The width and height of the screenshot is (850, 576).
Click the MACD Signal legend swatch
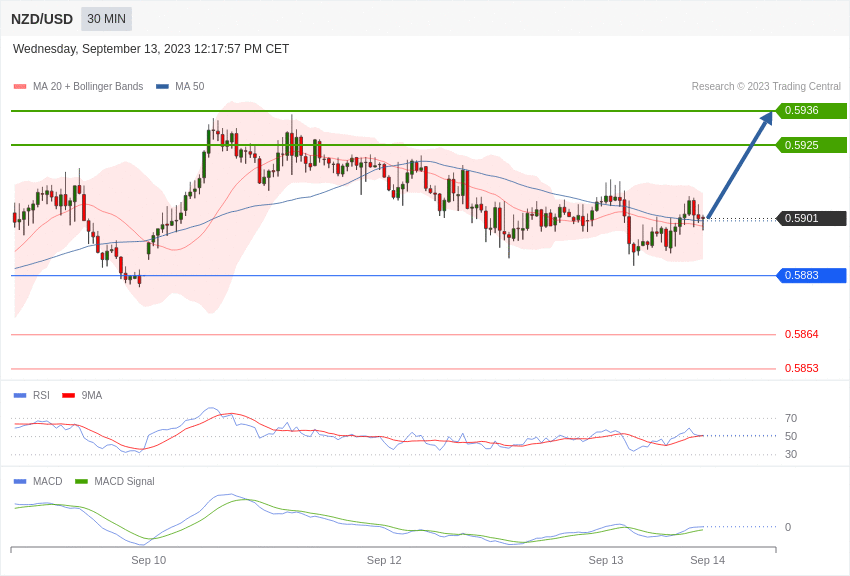click(81, 482)
